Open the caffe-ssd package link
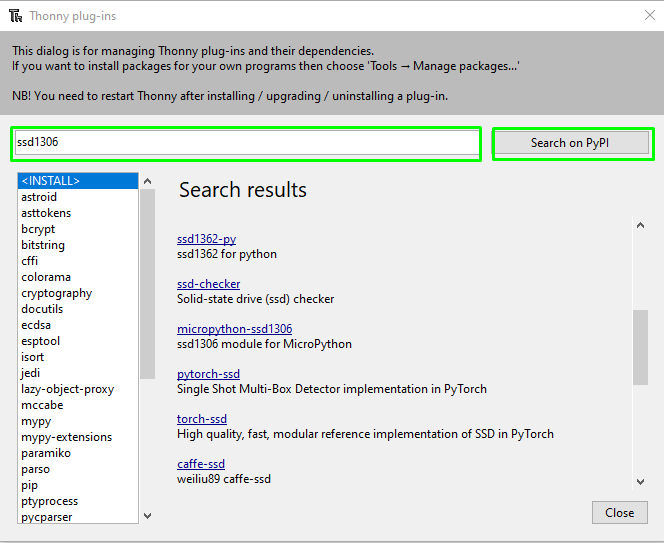This screenshot has width=664, height=543. 201,464
